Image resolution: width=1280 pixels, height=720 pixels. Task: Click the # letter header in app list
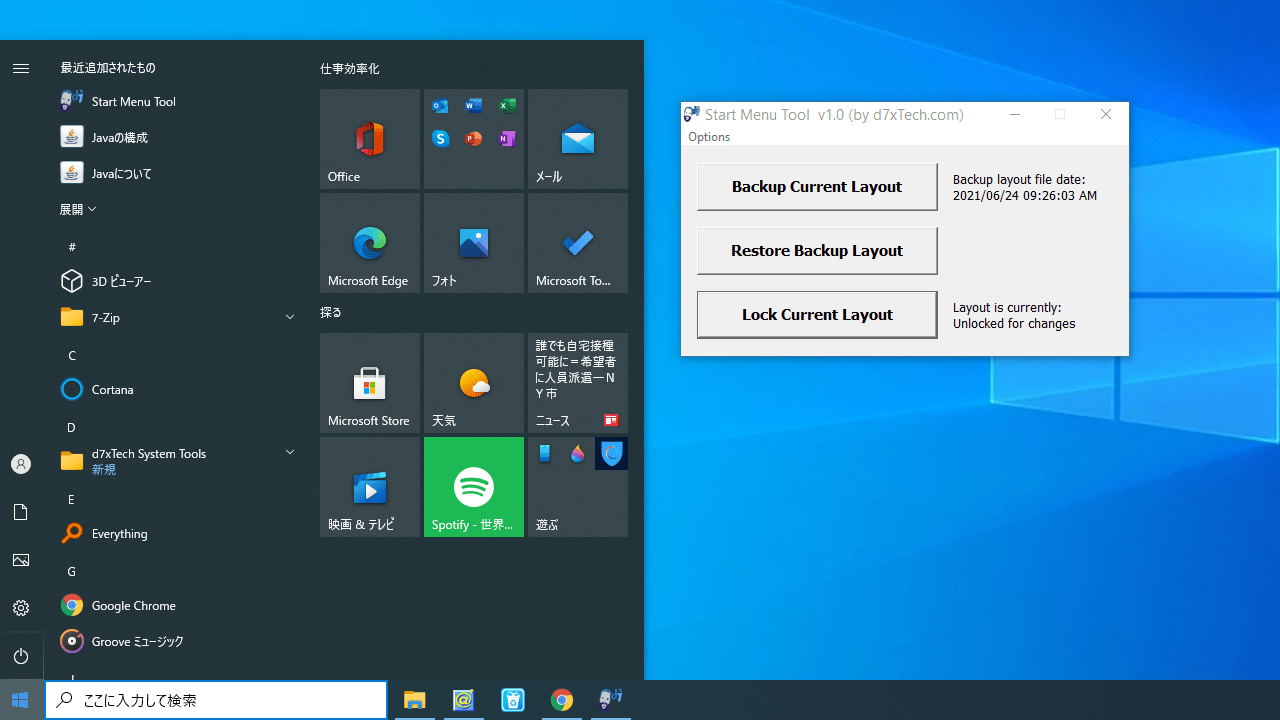click(x=72, y=247)
